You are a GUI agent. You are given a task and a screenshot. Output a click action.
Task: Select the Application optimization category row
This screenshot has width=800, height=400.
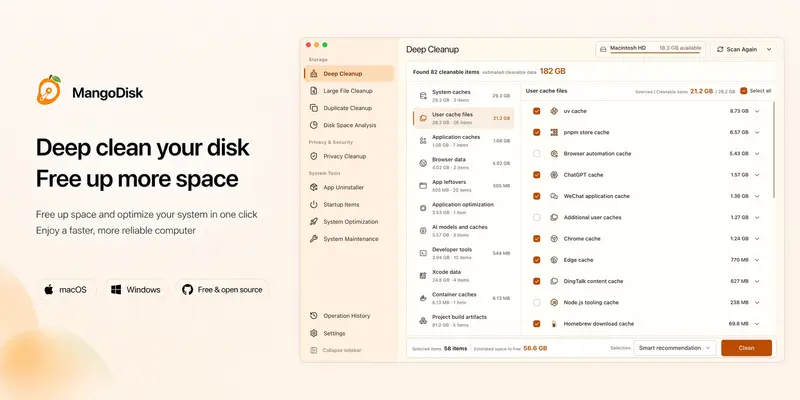(463, 208)
